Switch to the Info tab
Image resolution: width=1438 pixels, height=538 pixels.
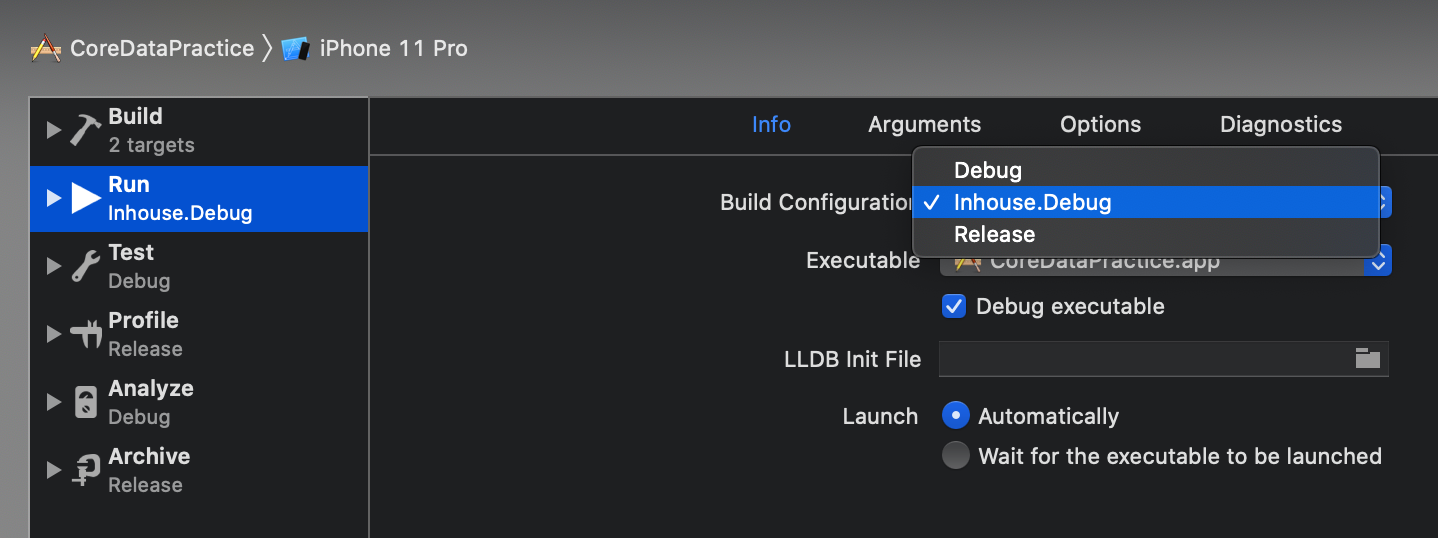pyautogui.click(x=771, y=125)
